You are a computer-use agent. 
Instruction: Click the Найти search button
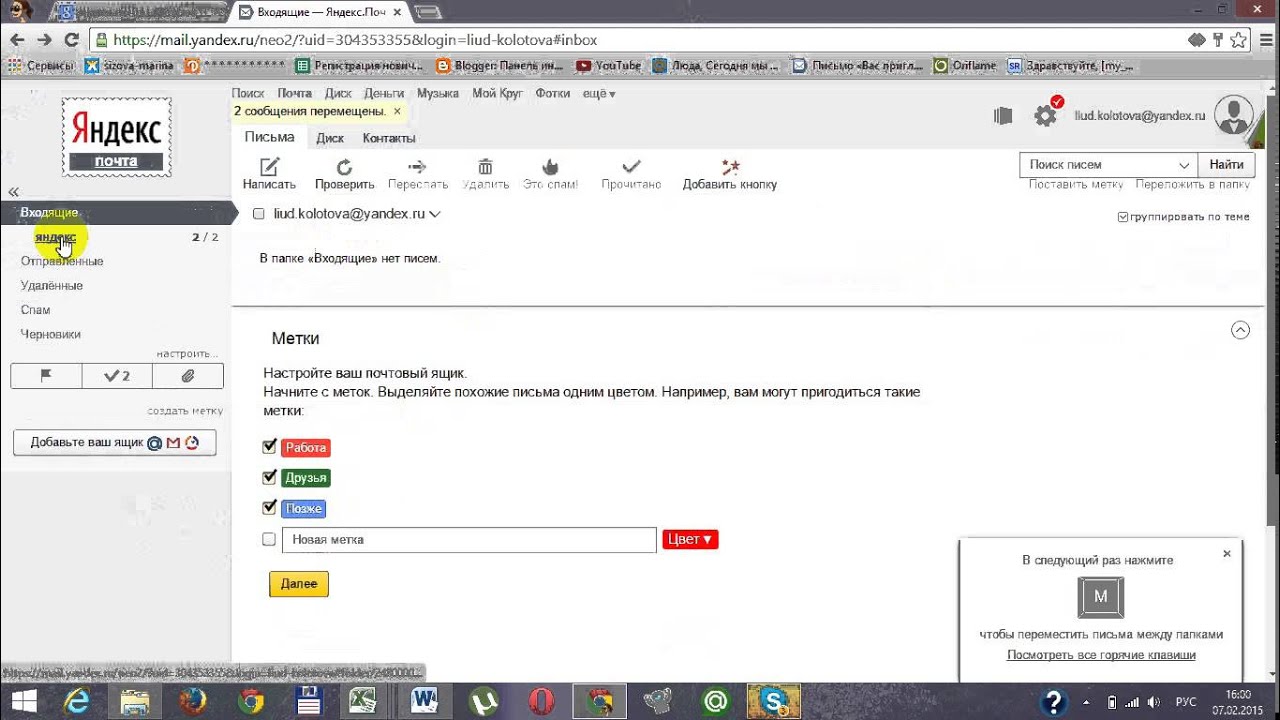pos(1226,165)
